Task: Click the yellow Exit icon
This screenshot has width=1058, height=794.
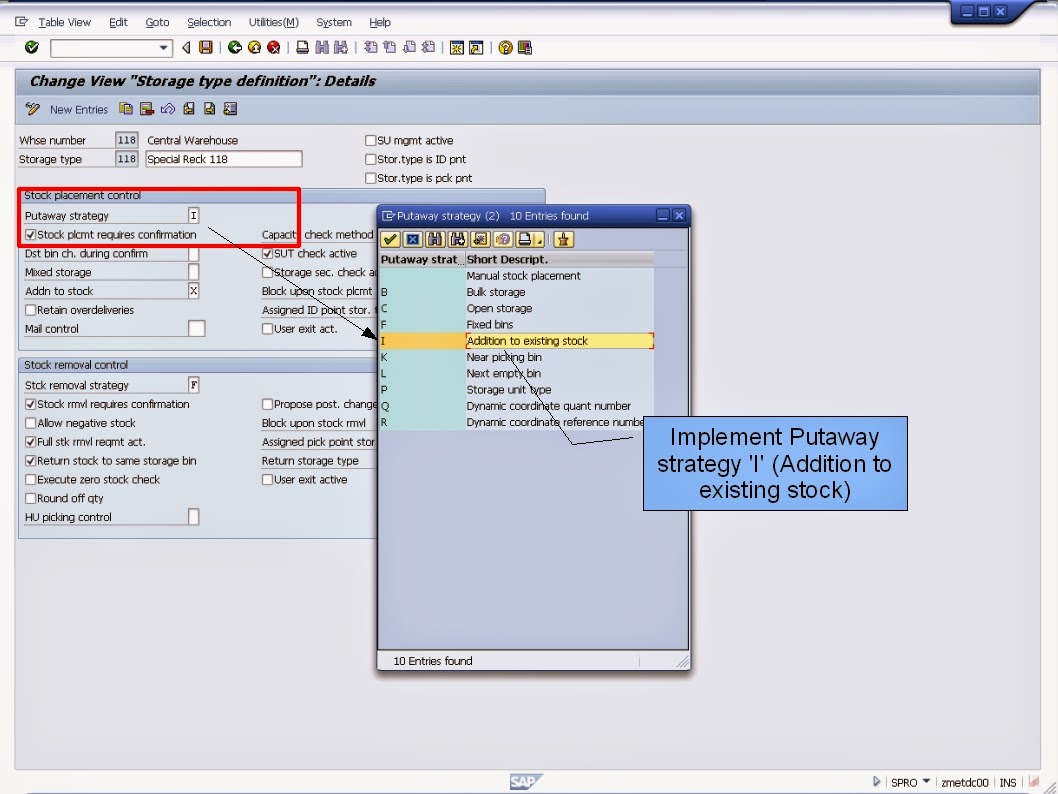Action: click(x=254, y=47)
